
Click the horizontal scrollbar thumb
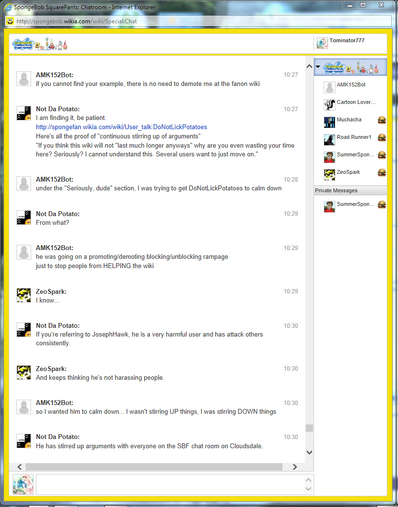click(154, 467)
